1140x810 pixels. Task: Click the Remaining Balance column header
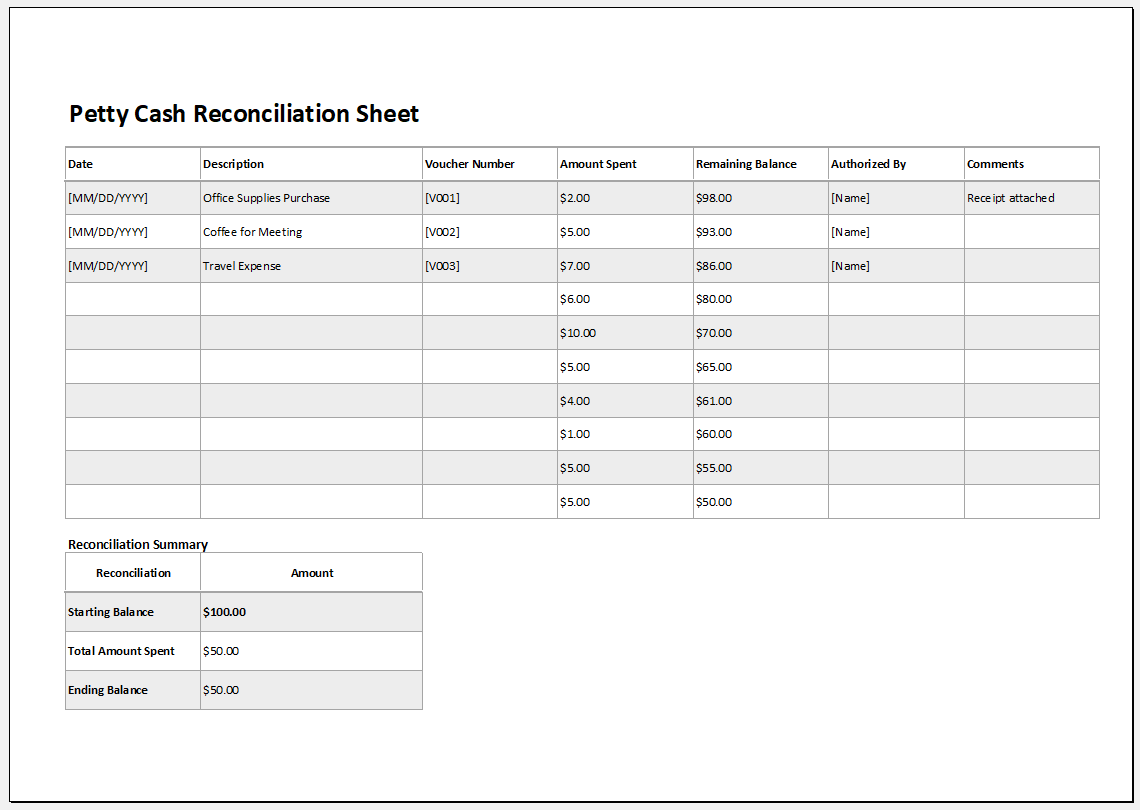pyautogui.click(x=746, y=163)
